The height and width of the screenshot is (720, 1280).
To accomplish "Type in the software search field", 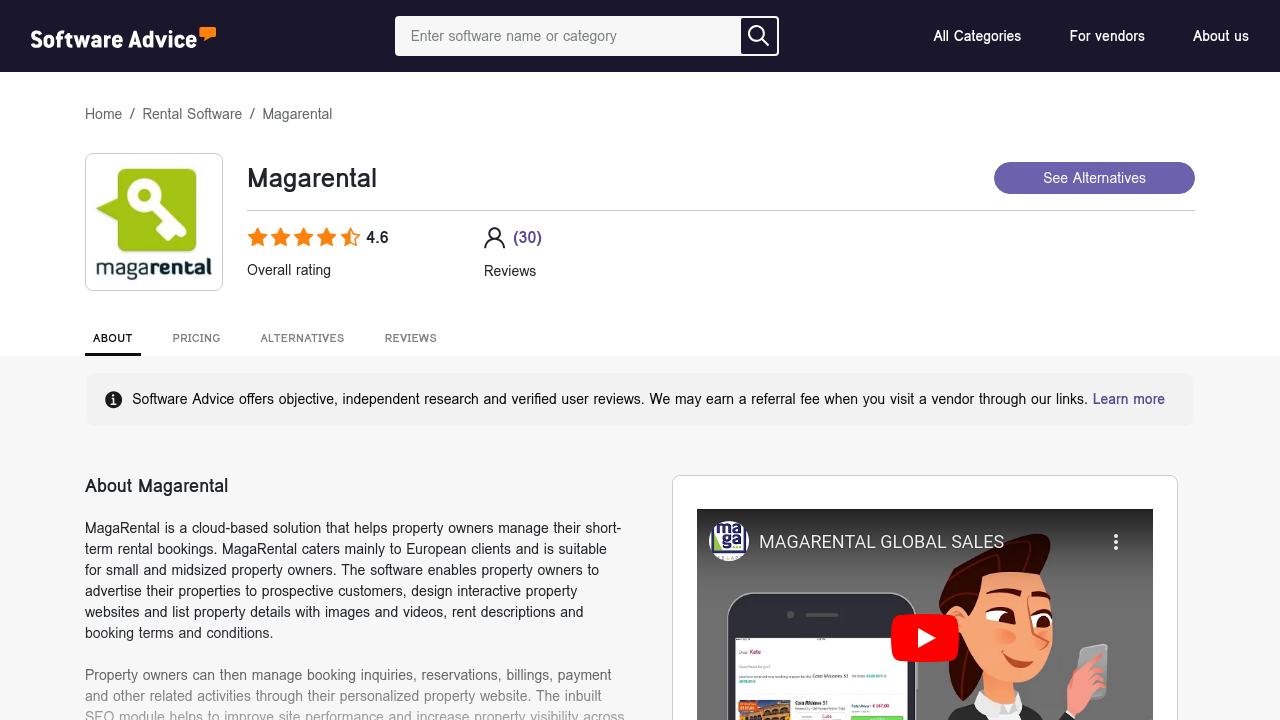I will [568, 36].
